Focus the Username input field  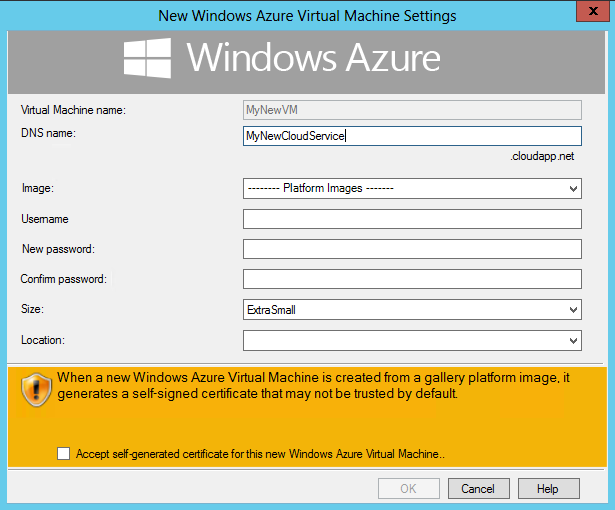coord(412,219)
